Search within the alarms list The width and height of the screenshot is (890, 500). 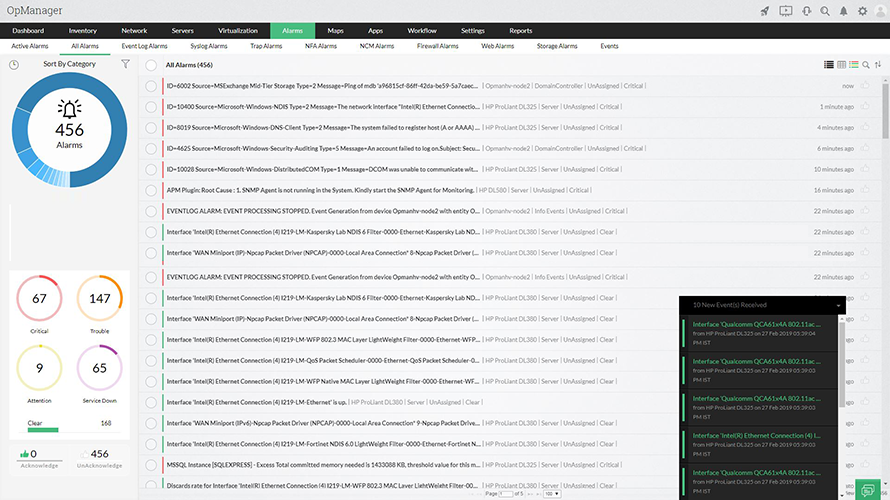[x=866, y=65]
